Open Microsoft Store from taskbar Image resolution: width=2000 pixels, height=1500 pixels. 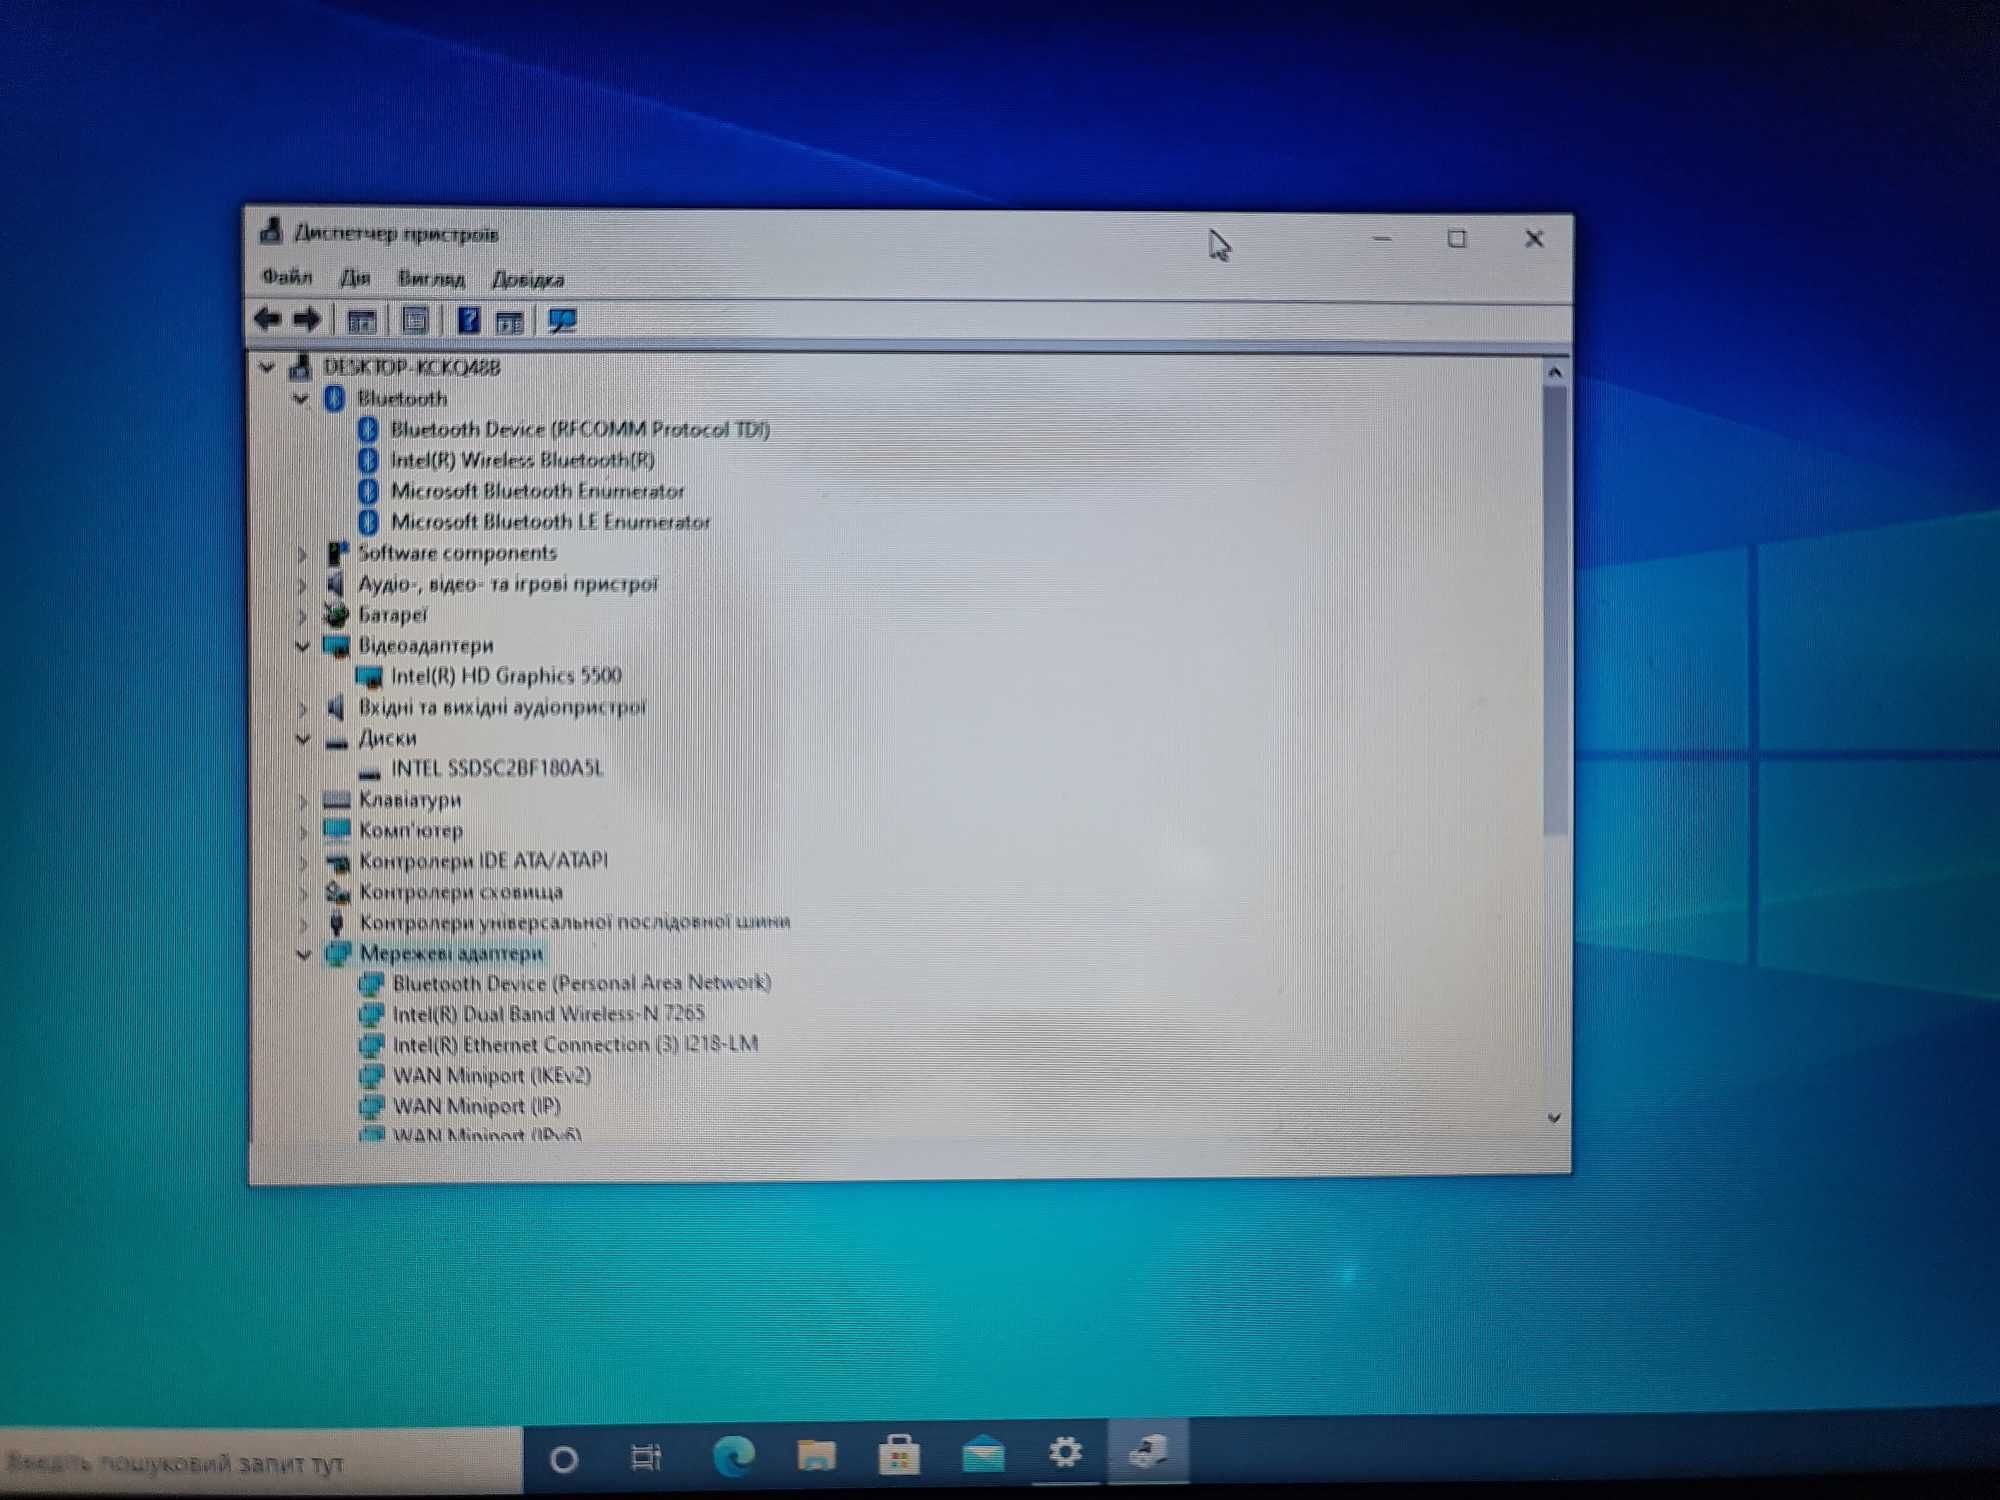(x=899, y=1454)
